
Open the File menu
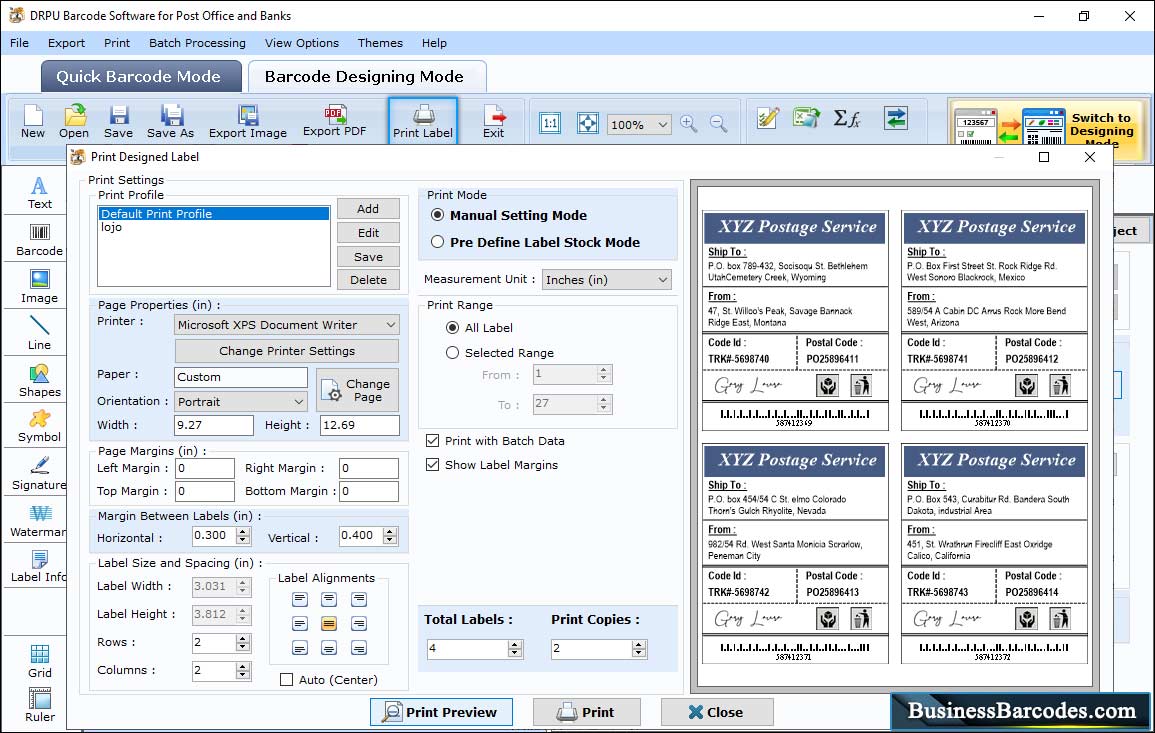click(x=19, y=43)
